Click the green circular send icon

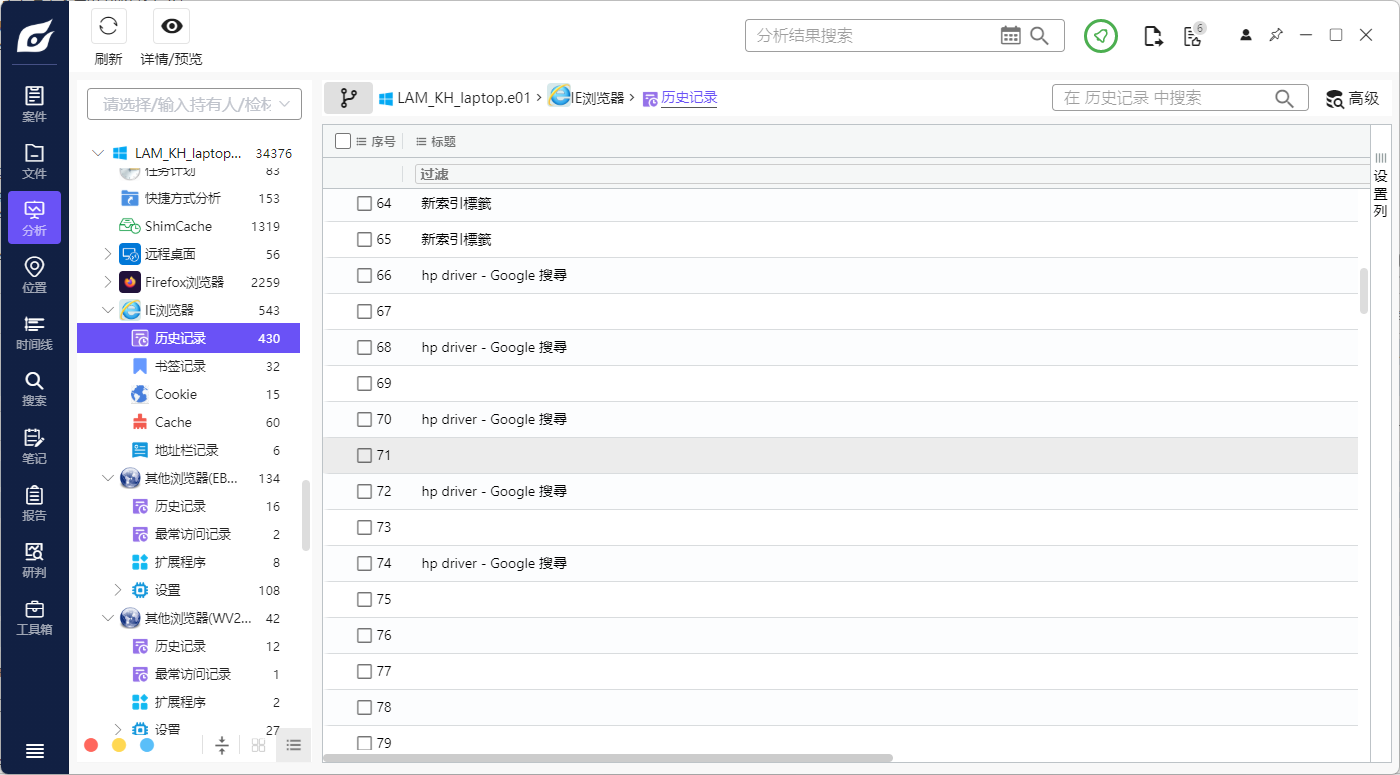pyautogui.click(x=1101, y=36)
